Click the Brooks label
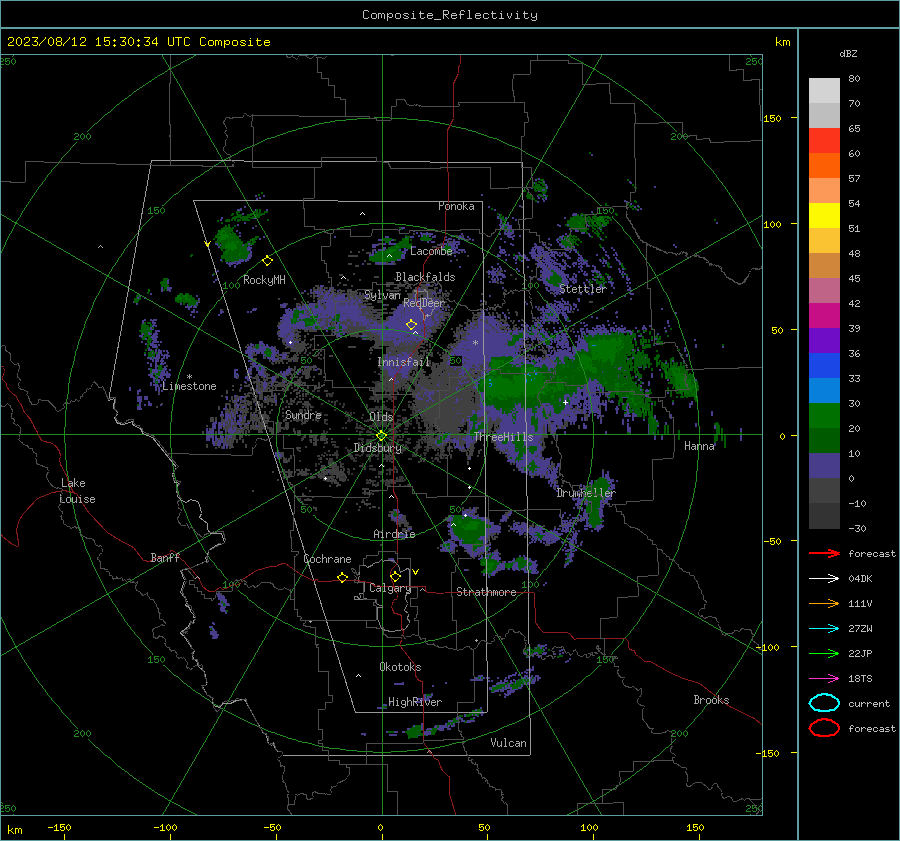900x841 pixels. 711,700
